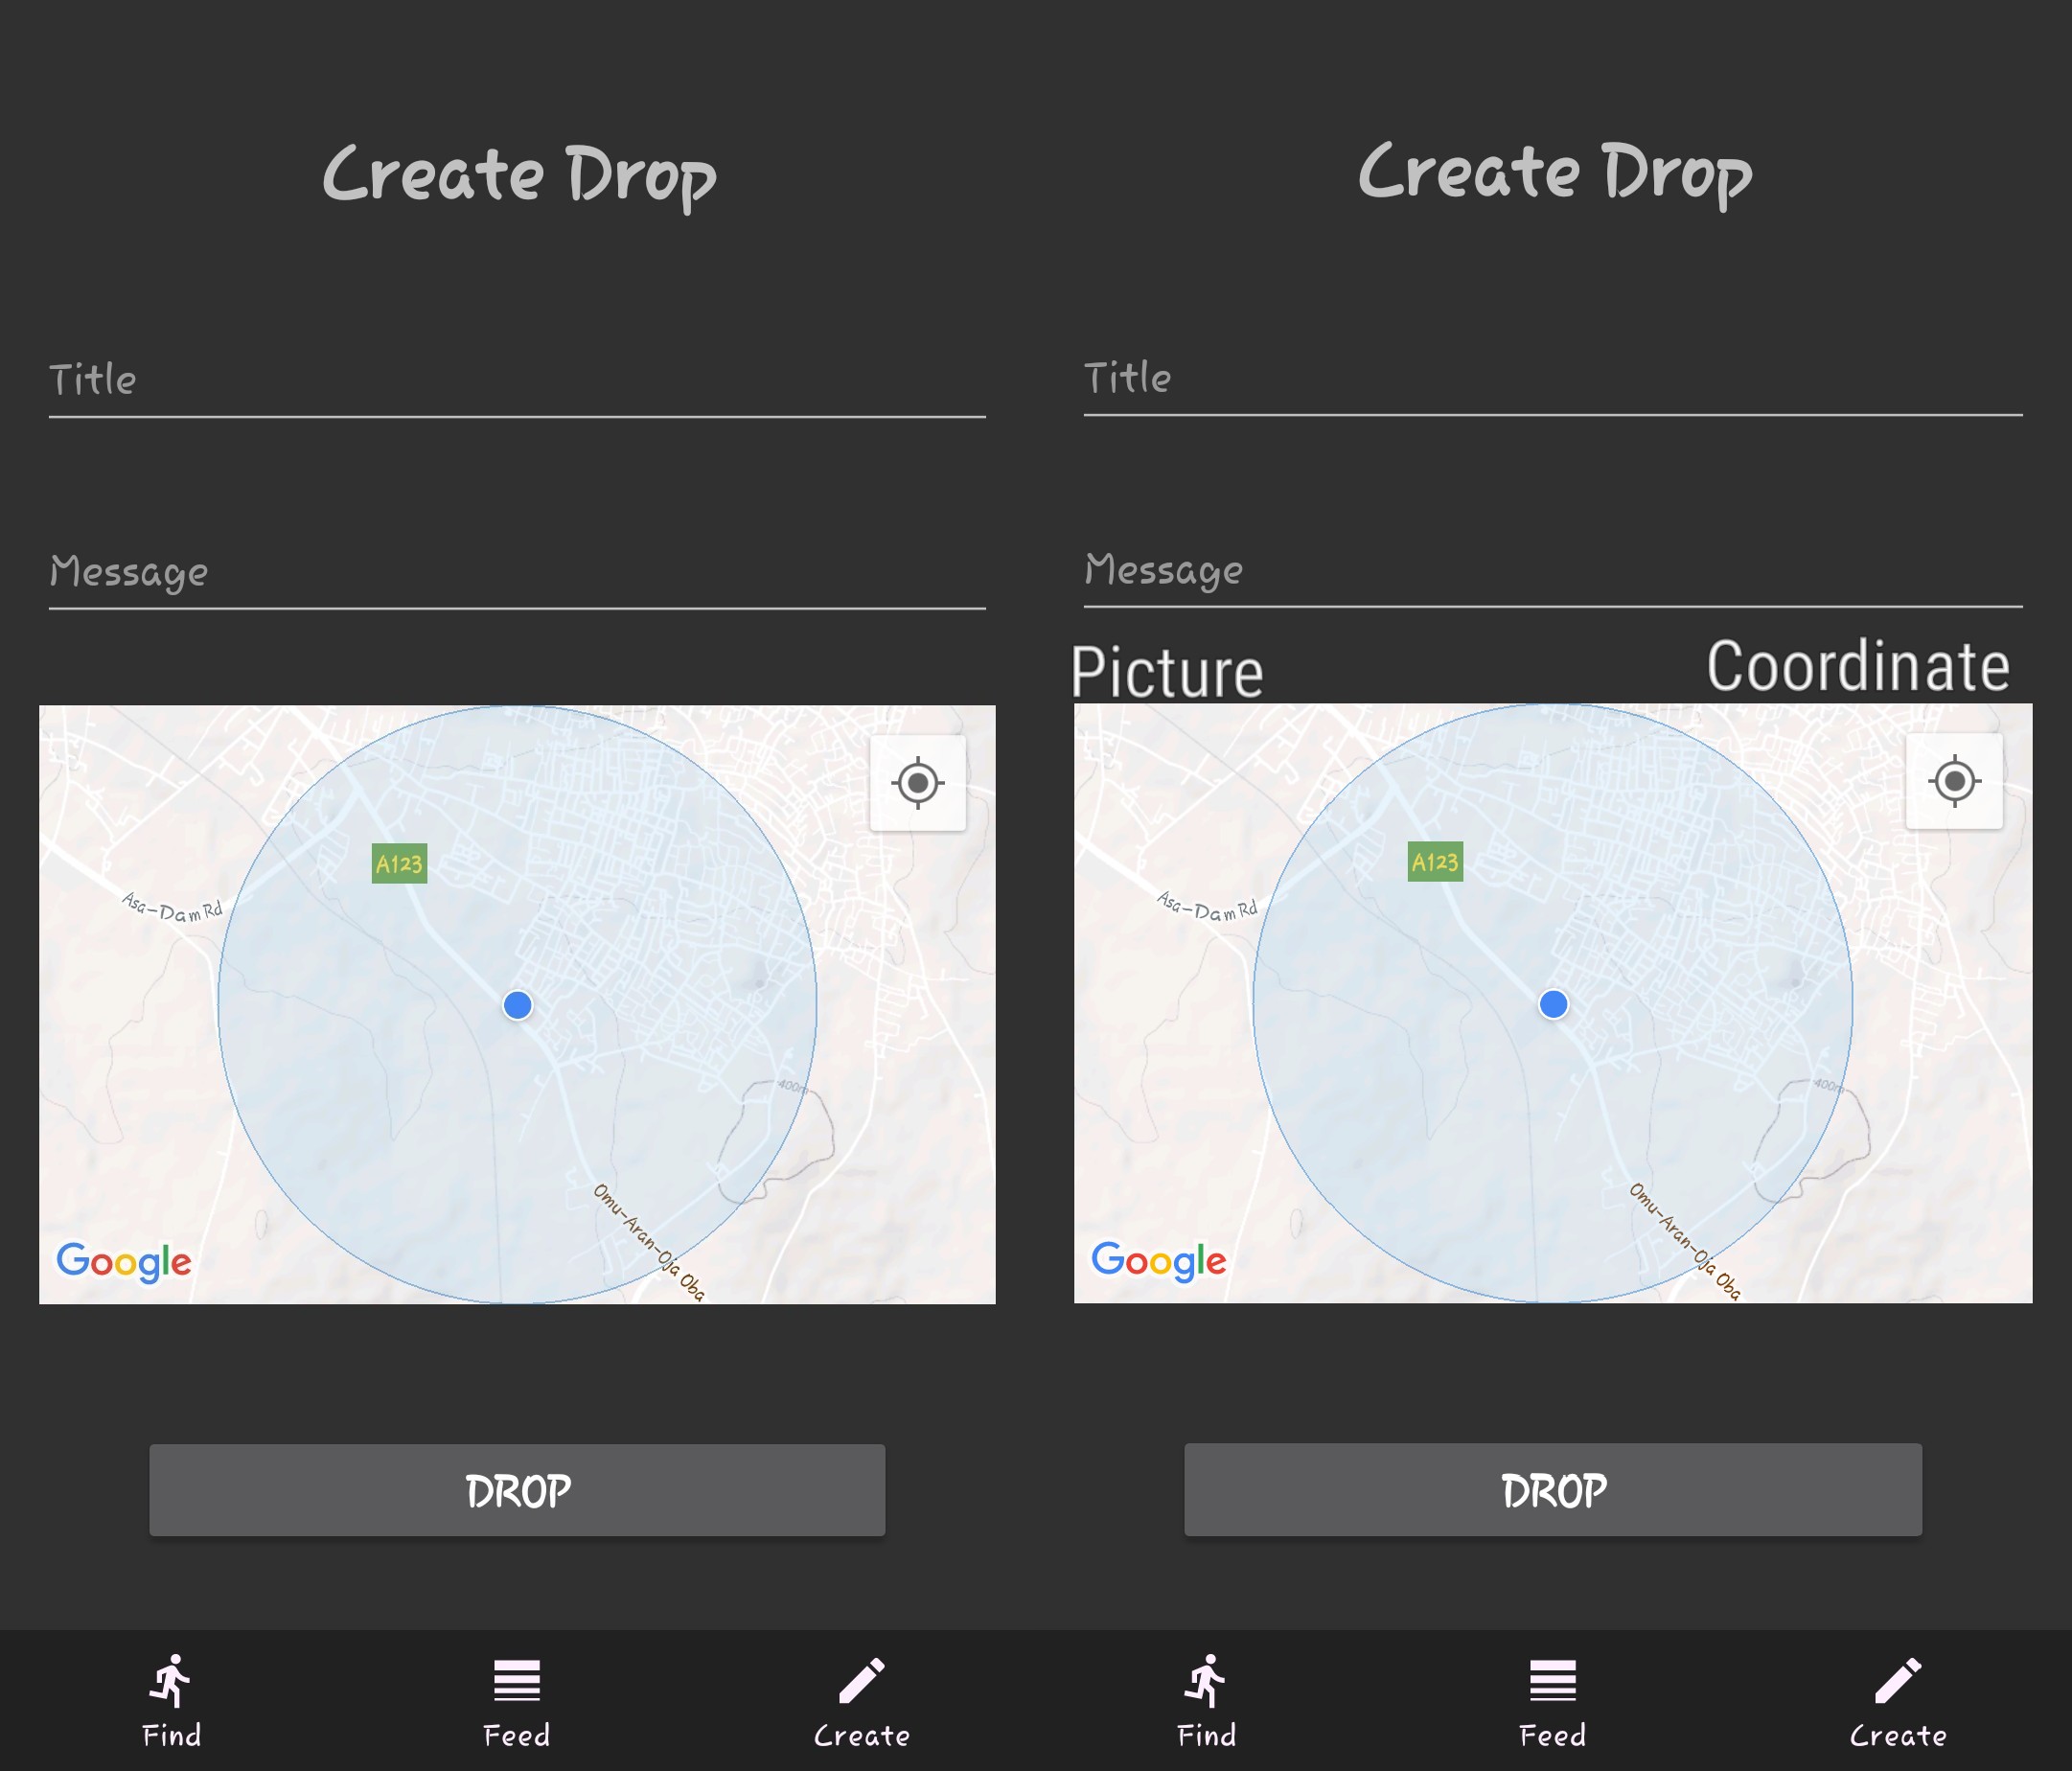Click the A123 road marker on left map

click(399, 864)
